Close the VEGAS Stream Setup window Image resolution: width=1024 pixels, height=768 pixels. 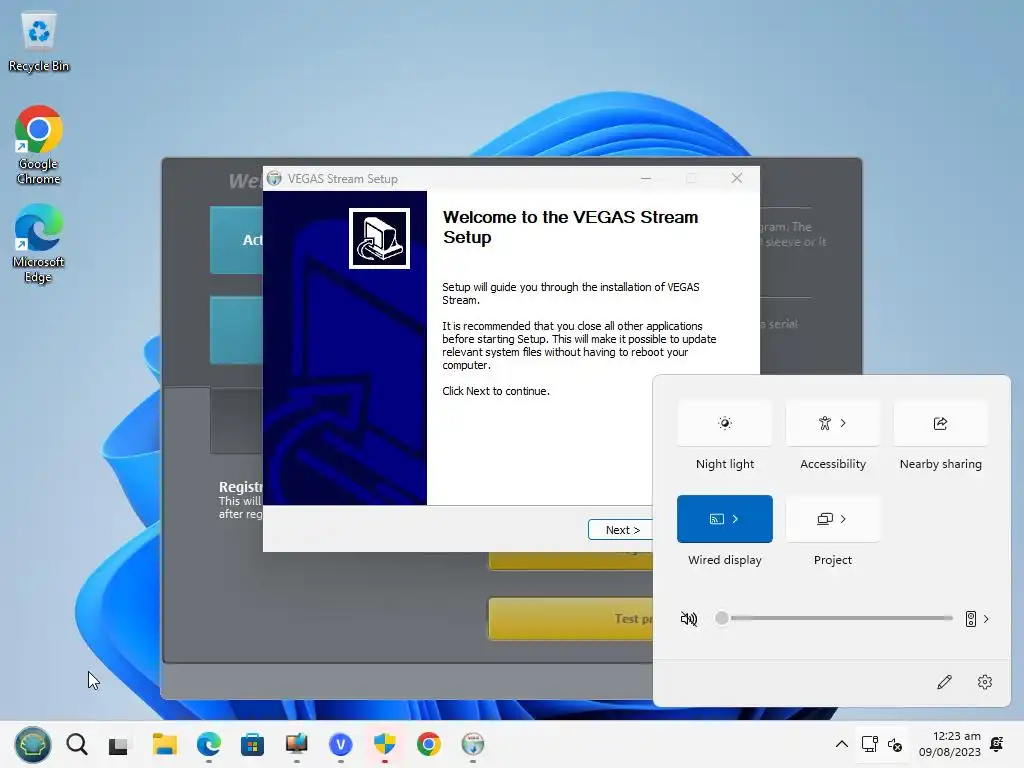737,178
